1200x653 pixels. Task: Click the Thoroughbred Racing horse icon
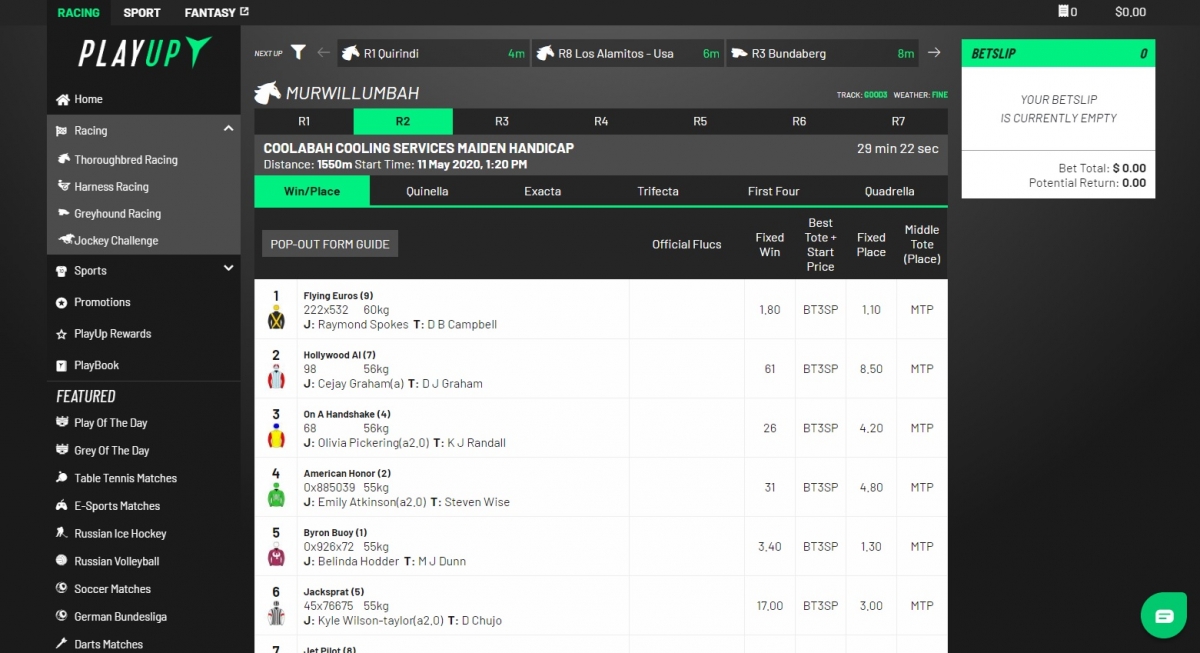pyautogui.click(x=66, y=160)
